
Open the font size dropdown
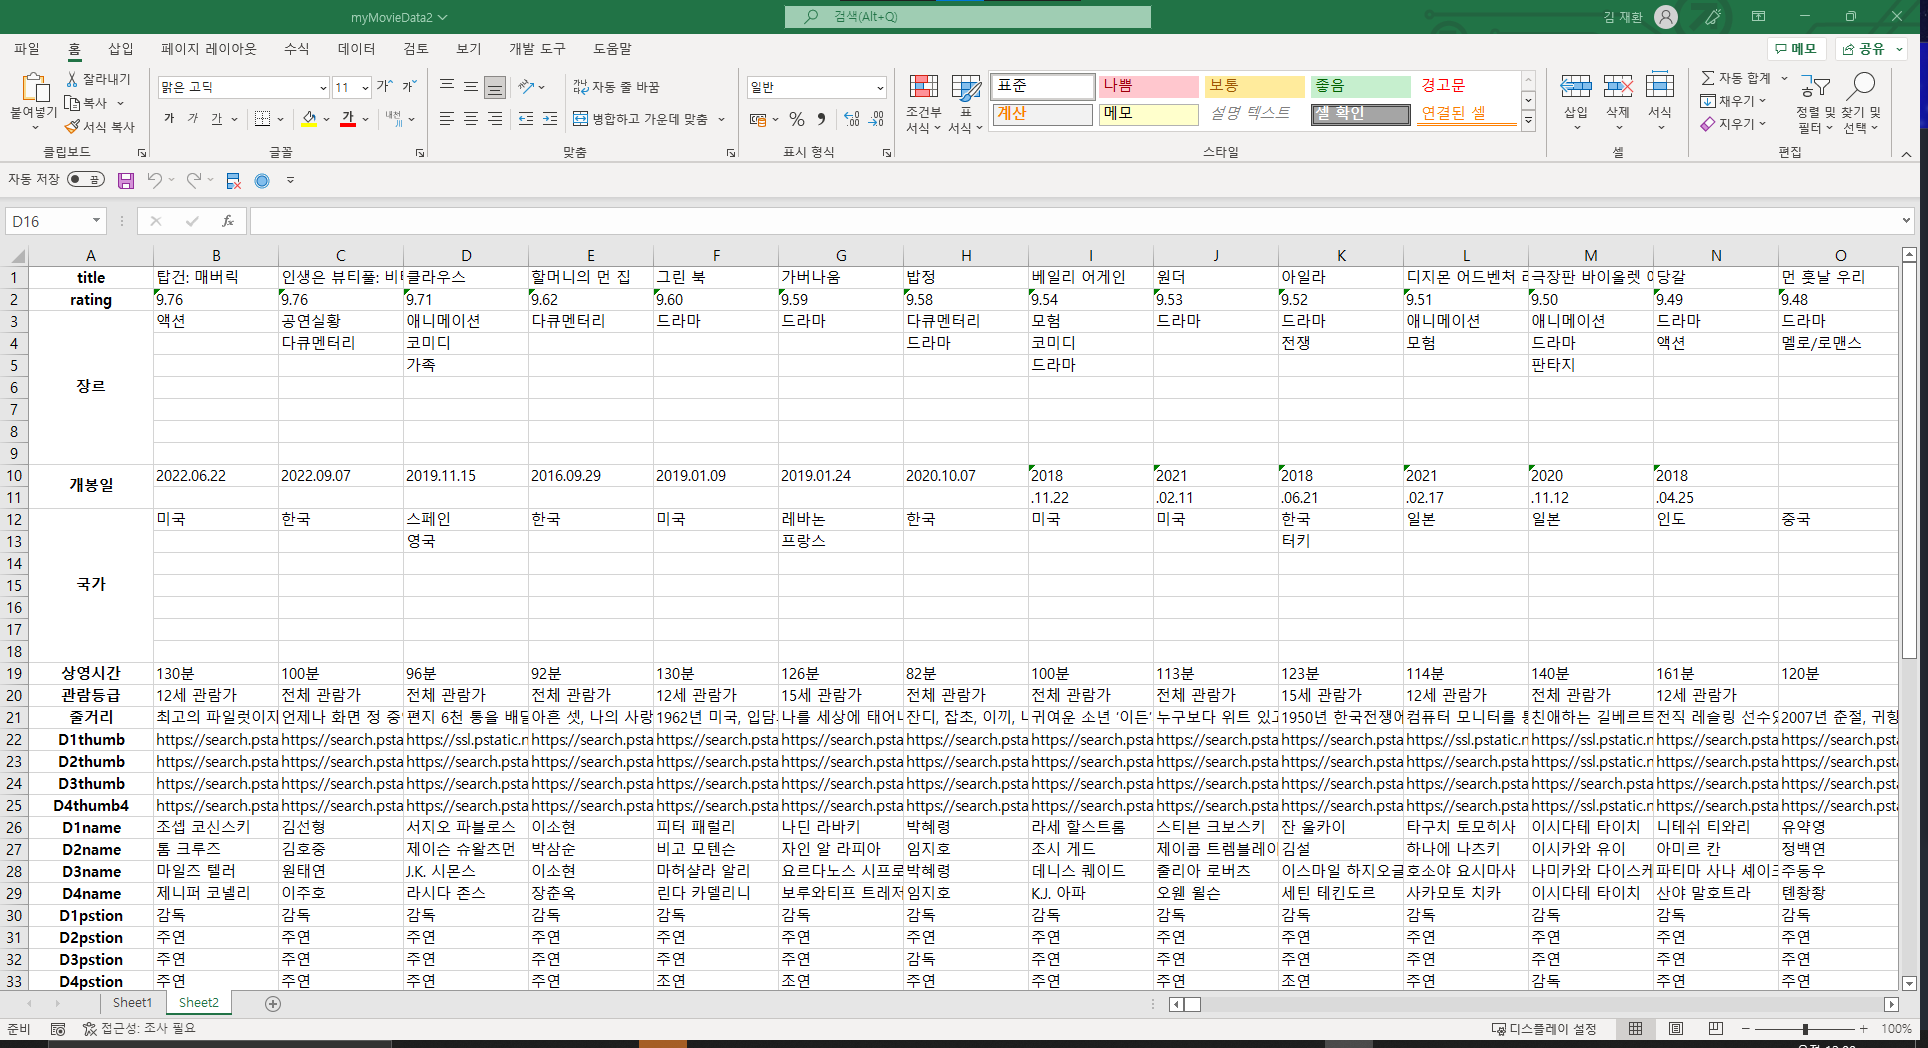[x=365, y=87]
